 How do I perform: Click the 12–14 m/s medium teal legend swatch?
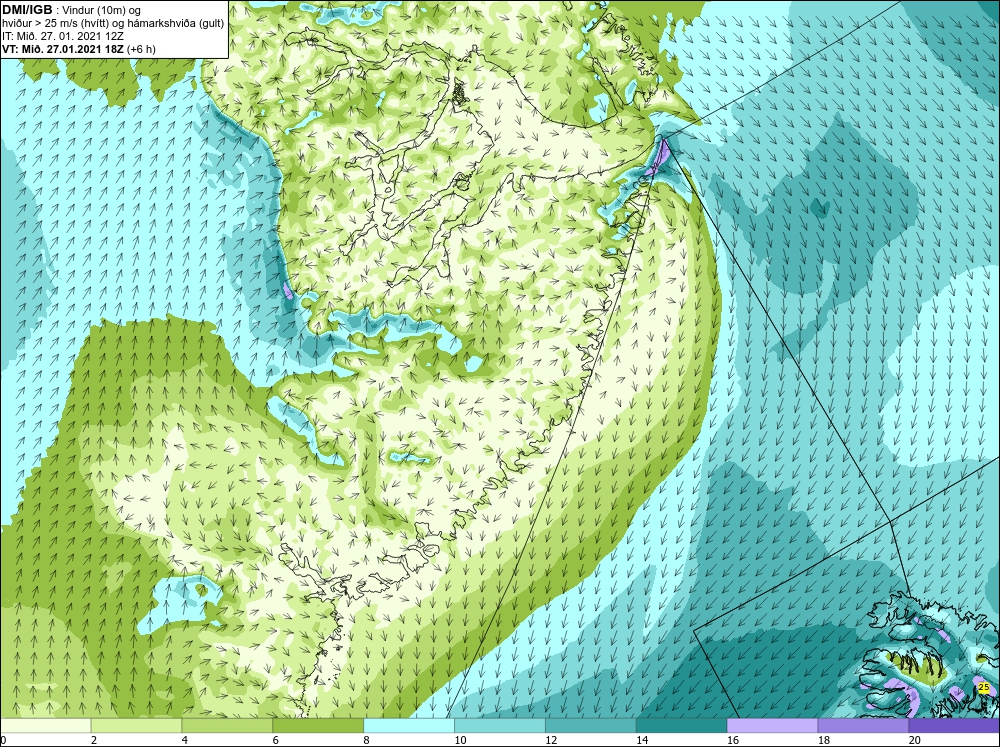(591, 726)
